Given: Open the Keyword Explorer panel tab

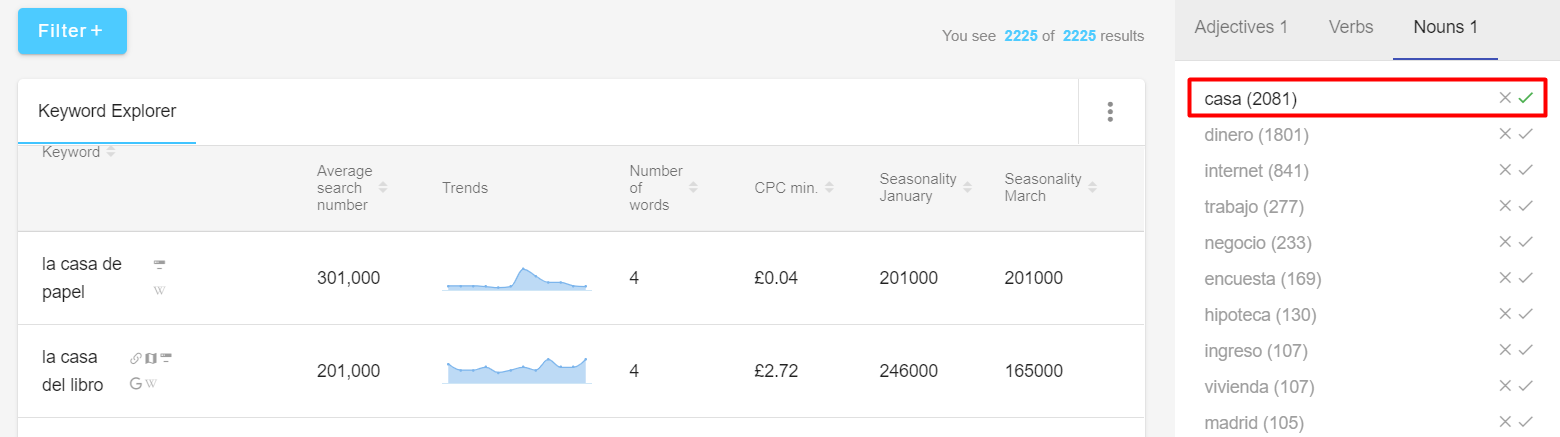Looking at the screenshot, I should point(107,111).
